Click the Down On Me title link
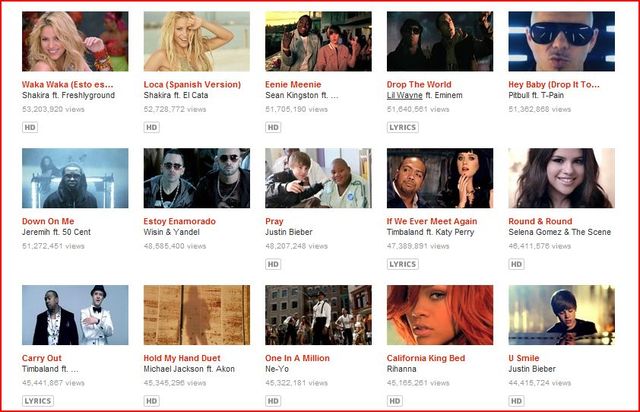This screenshot has width=640, height=412. coord(48,221)
